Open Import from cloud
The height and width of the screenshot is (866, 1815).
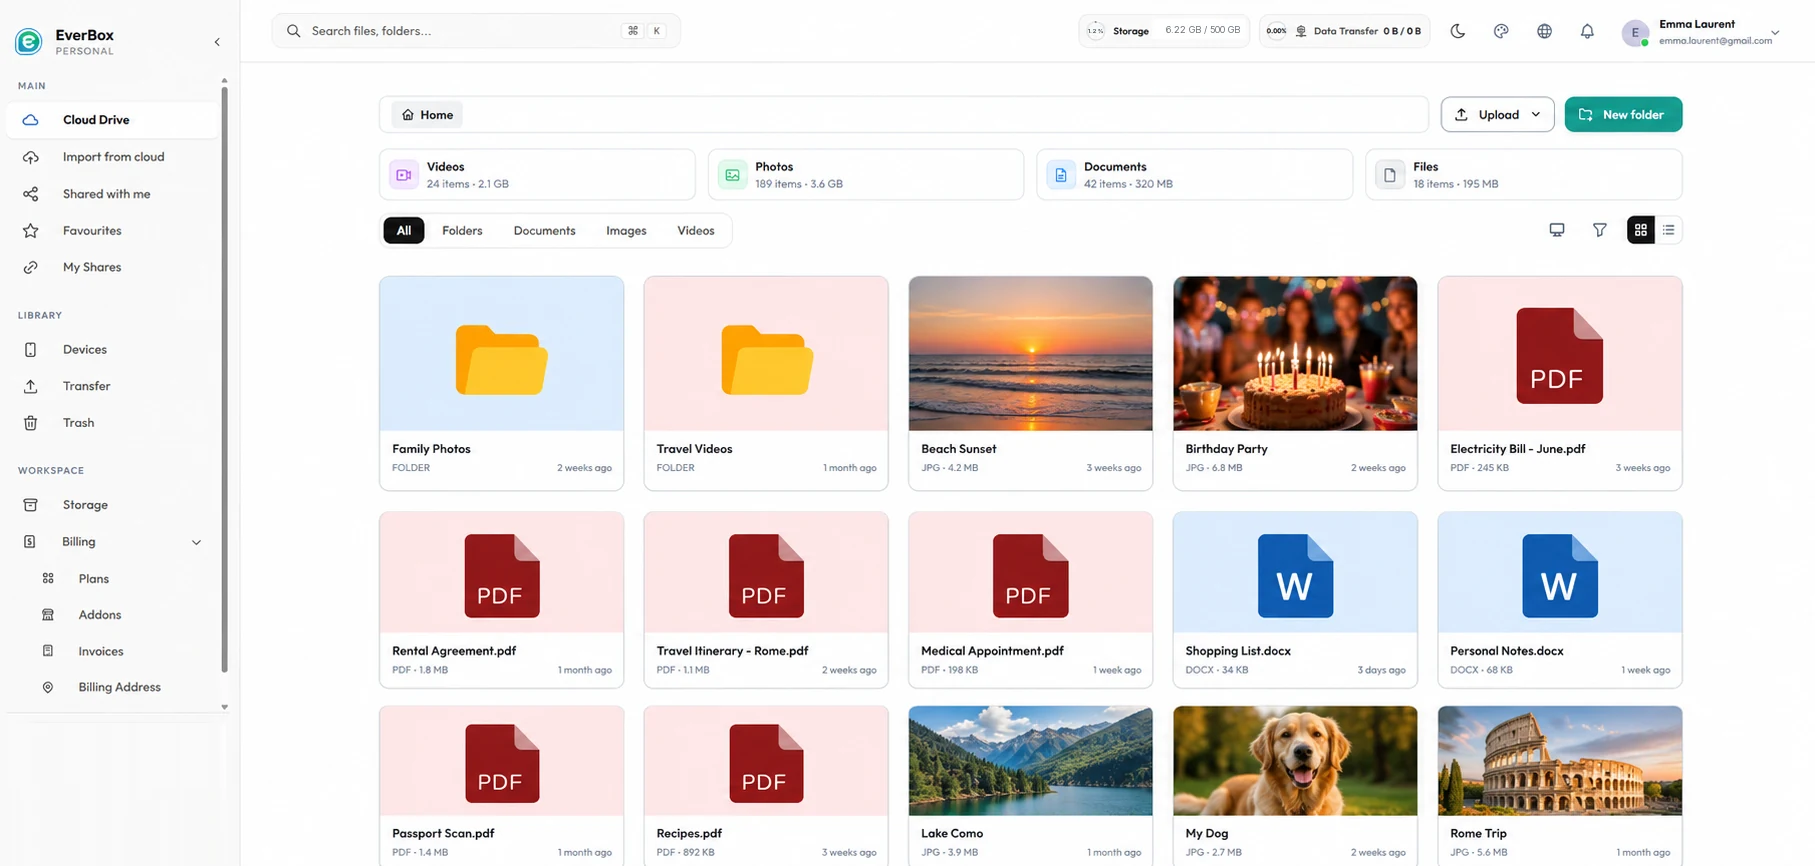click(x=112, y=157)
